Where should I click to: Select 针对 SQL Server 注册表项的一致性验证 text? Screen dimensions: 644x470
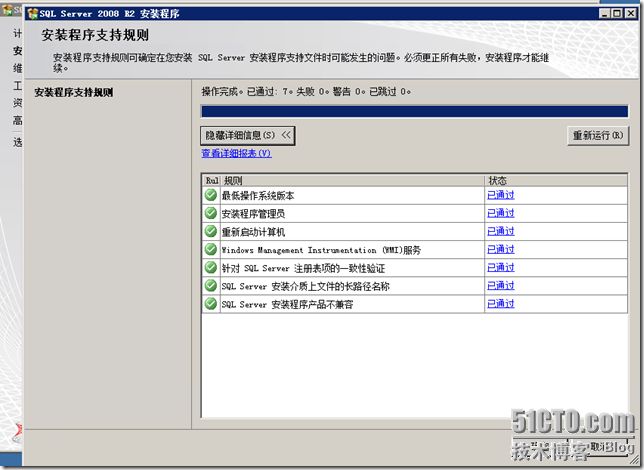tap(303, 268)
